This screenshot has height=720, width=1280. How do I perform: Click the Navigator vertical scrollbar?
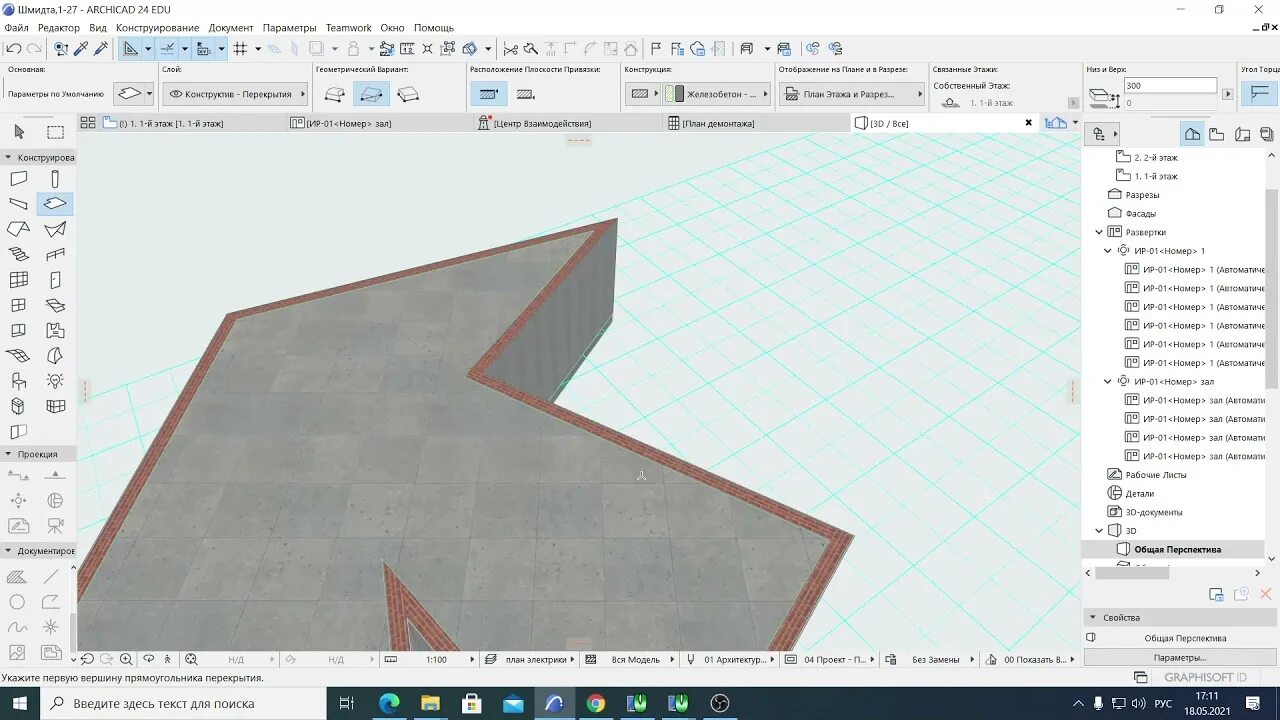pyautogui.click(x=1271, y=355)
